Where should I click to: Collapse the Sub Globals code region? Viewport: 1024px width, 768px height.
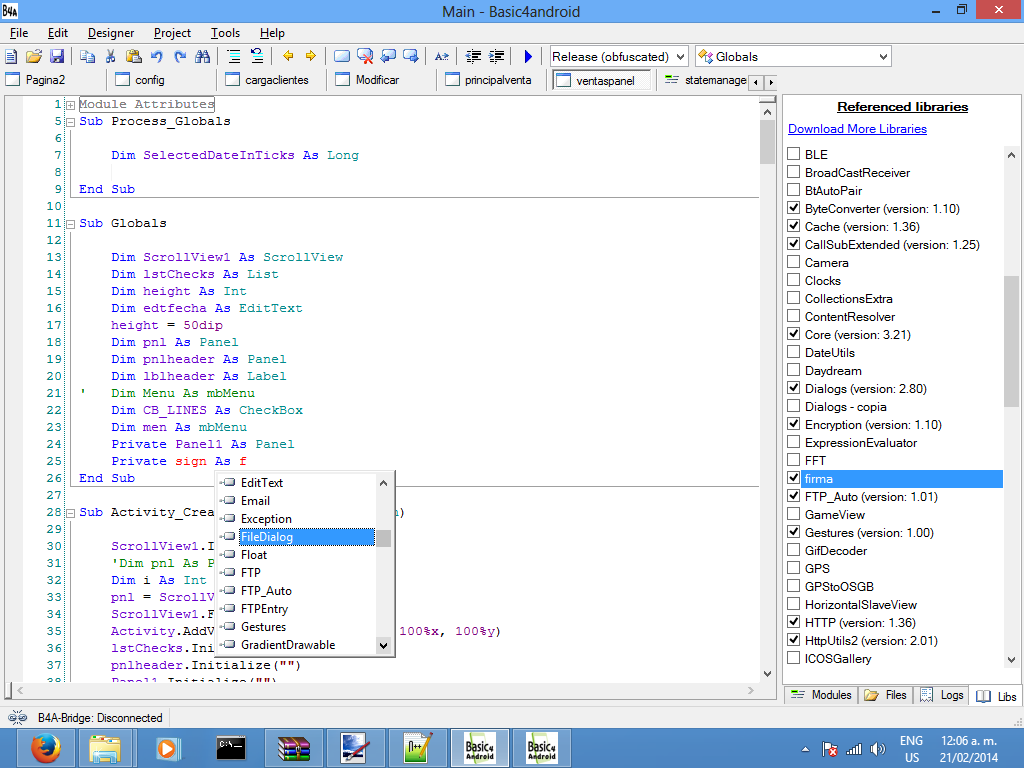[x=70, y=224]
